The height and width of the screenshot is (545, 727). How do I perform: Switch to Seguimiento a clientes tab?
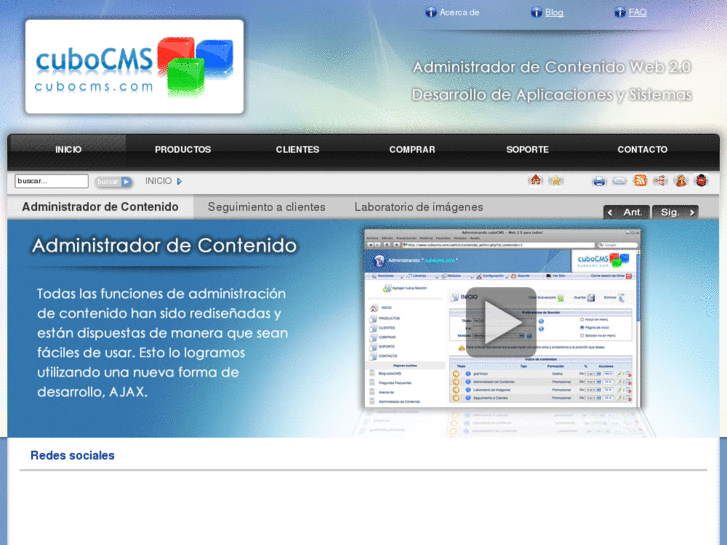pos(267,207)
